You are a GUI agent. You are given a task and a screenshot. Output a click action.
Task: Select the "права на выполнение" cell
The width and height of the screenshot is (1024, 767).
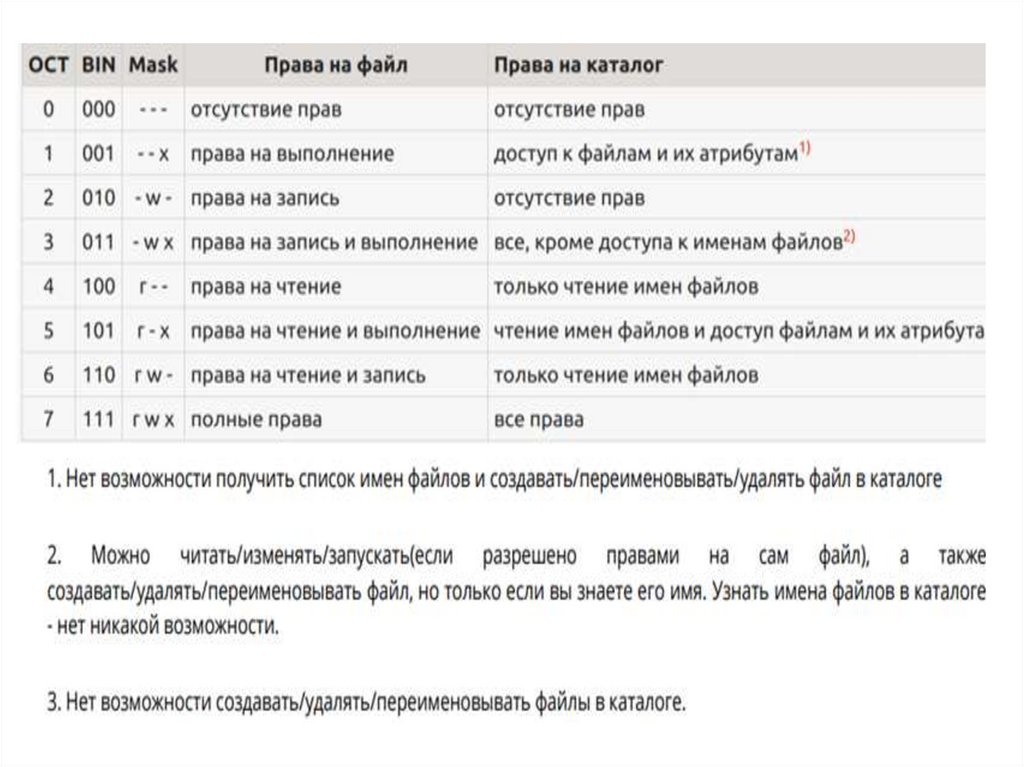coord(292,154)
